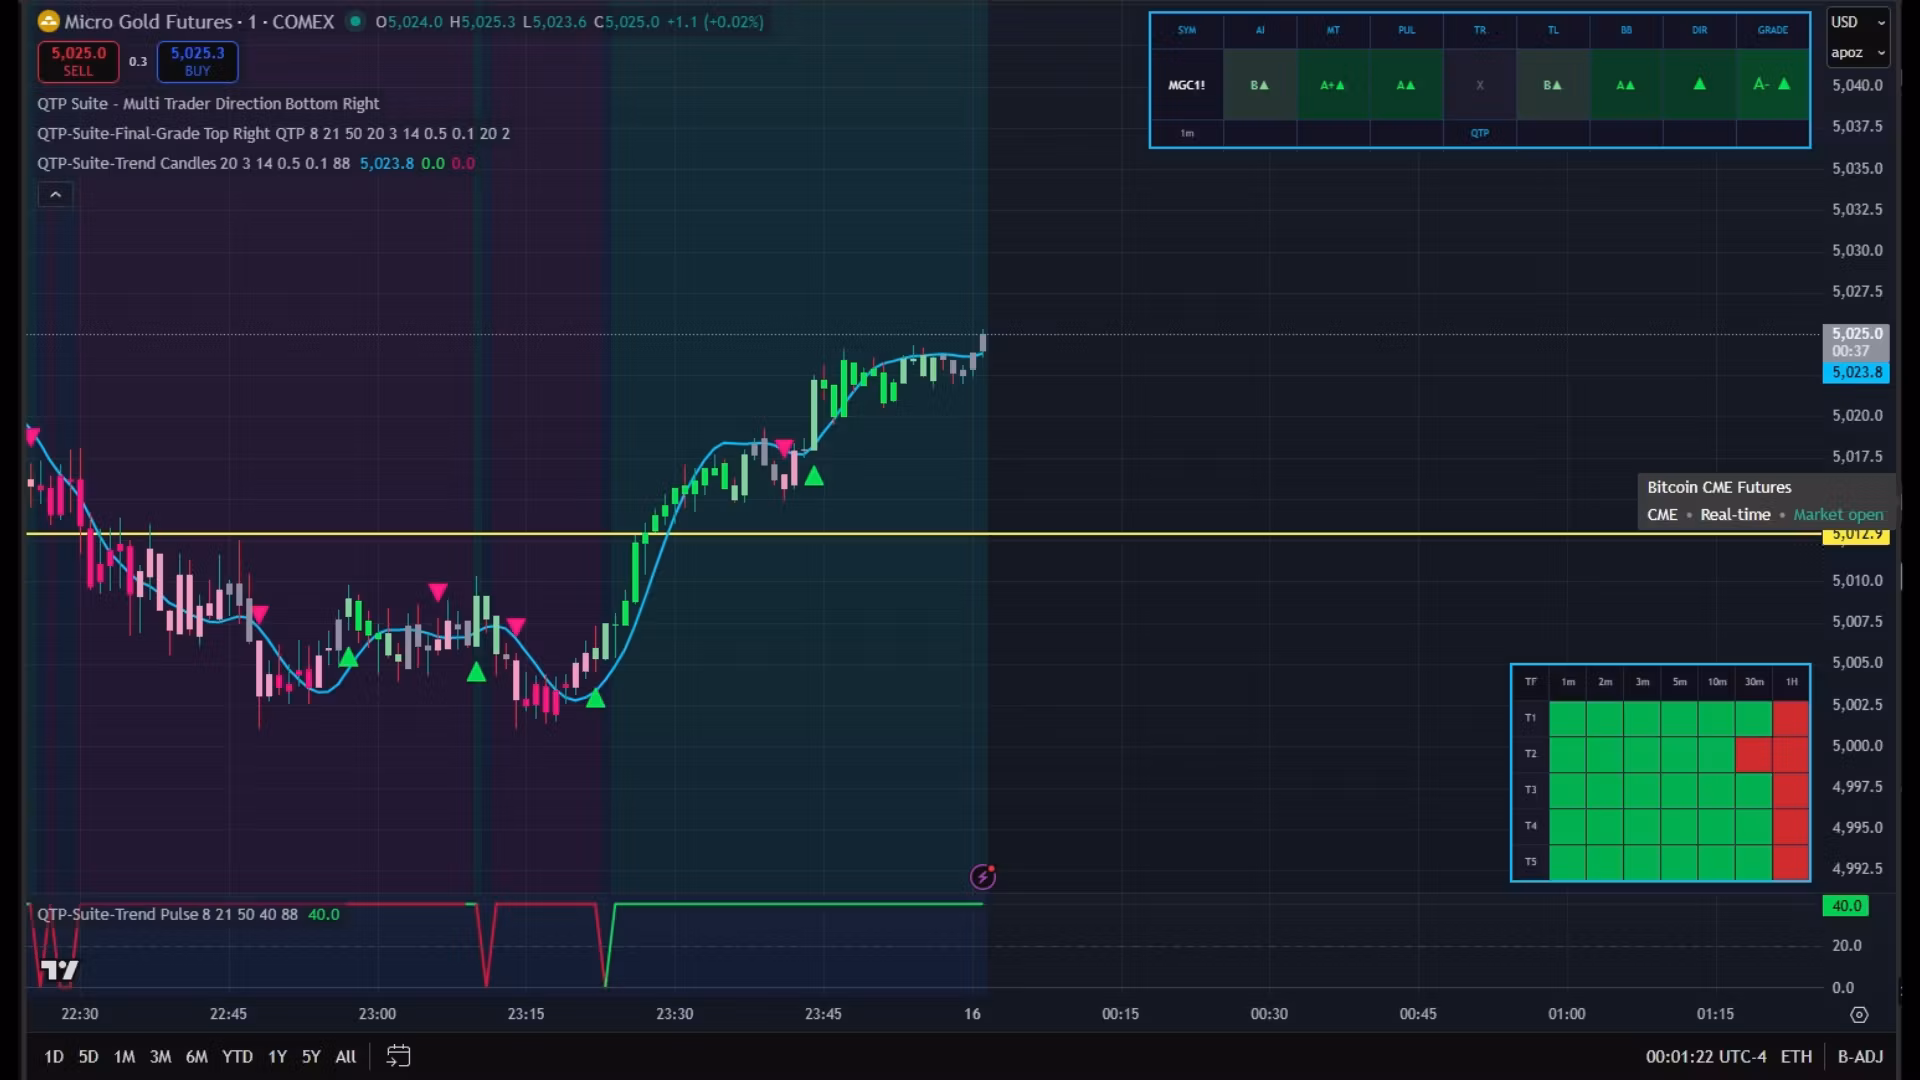
Task: Toggle the T3 30m cell in the timeframe grid
Action: (x=1753, y=789)
